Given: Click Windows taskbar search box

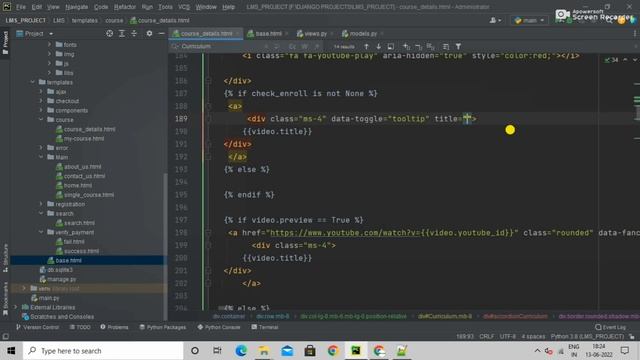Looking at the screenshot, I should 103,351.
